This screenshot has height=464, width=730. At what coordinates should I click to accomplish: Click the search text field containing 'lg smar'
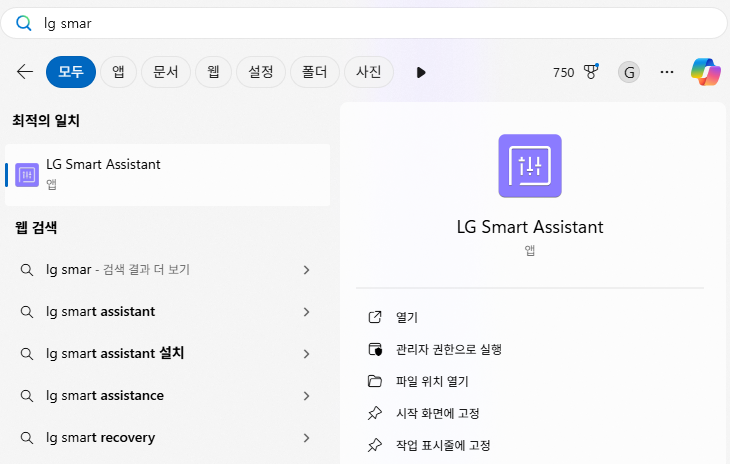click(364, 23)
